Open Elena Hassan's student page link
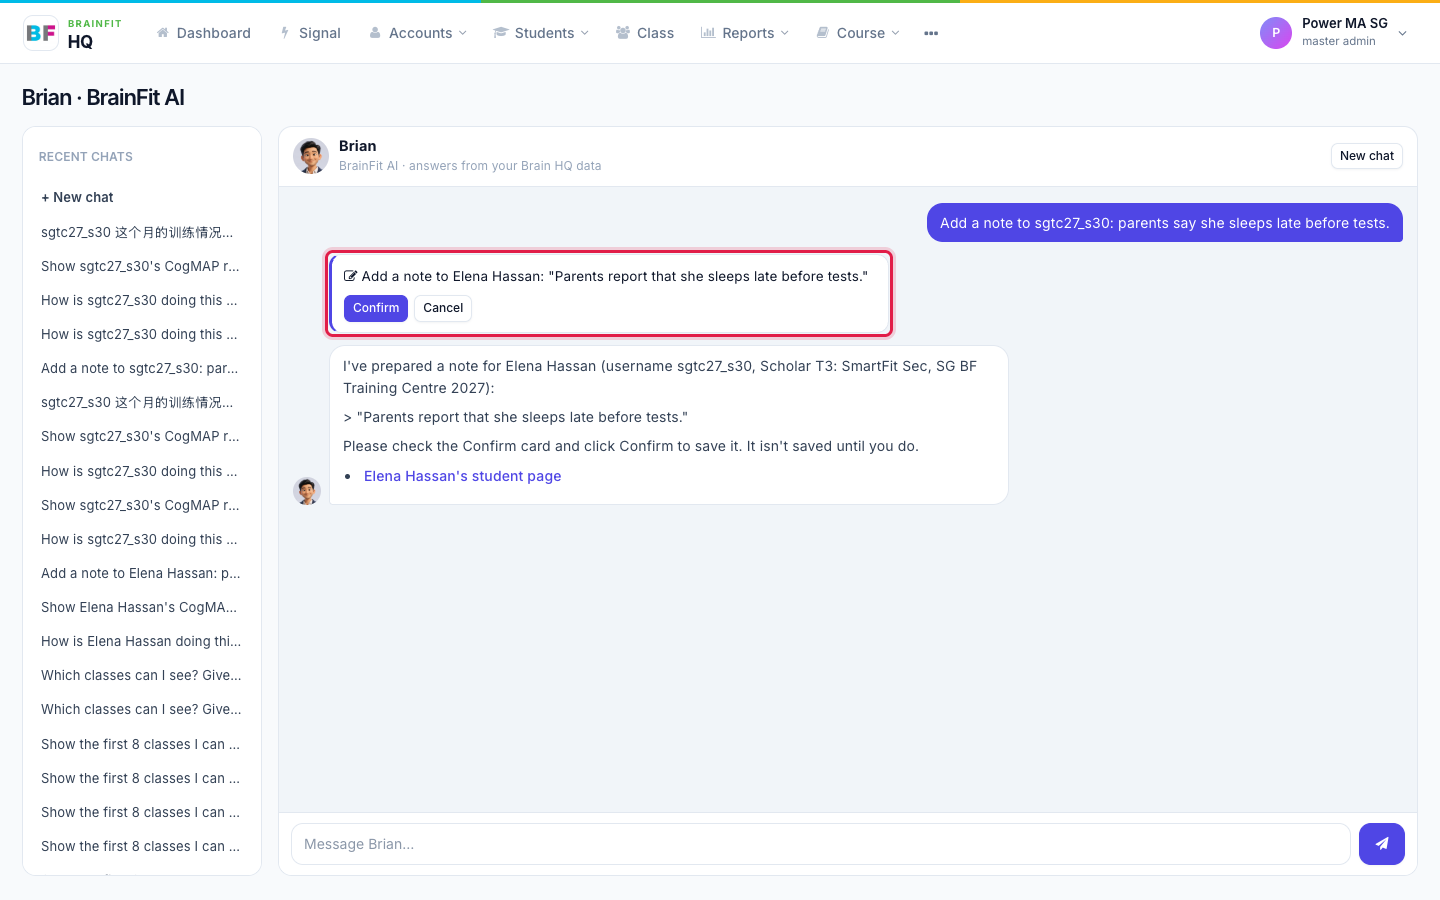Screen dimensions: 1440x900 [x=462, y=476]
